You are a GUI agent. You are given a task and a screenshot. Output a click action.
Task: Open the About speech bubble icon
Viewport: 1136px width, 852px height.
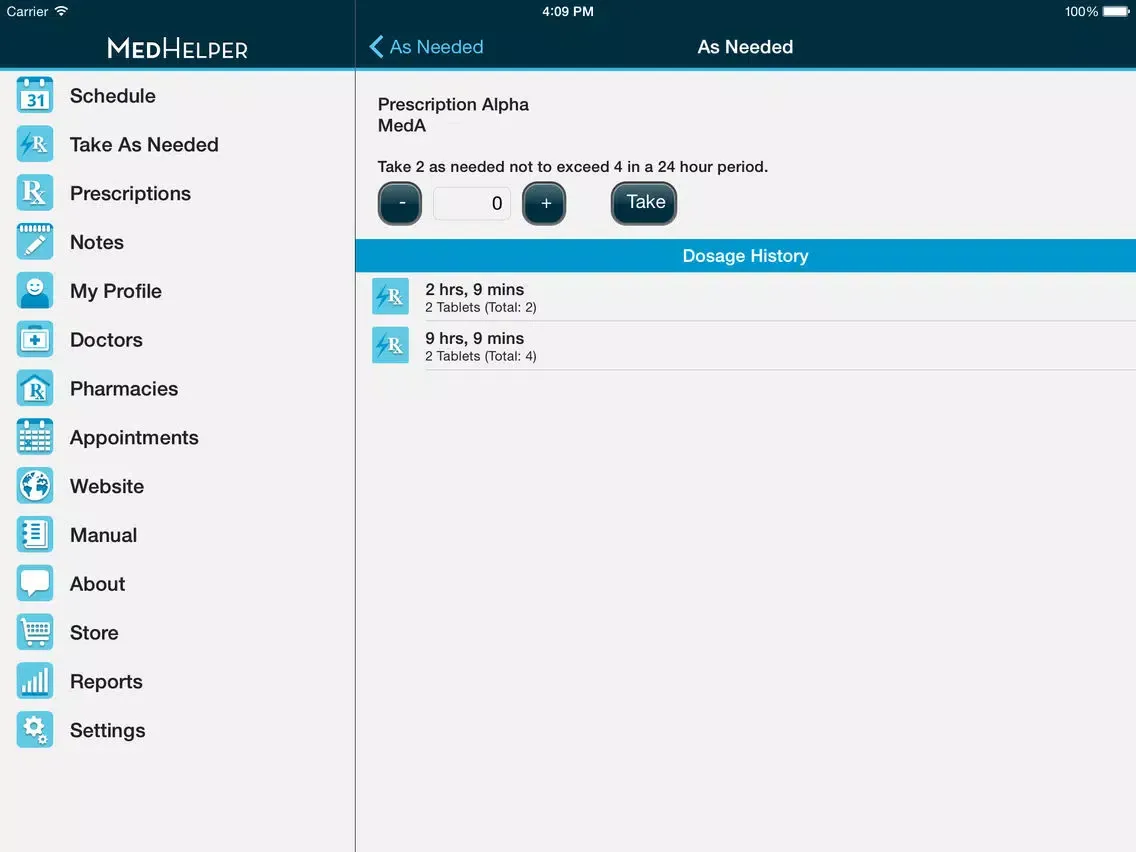[x=35, y=583]
